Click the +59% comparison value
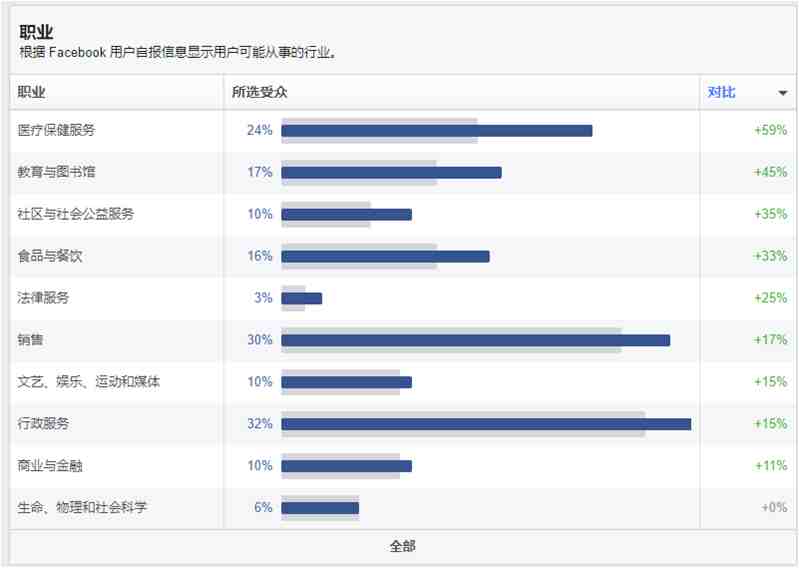 [x=770, y=130]
